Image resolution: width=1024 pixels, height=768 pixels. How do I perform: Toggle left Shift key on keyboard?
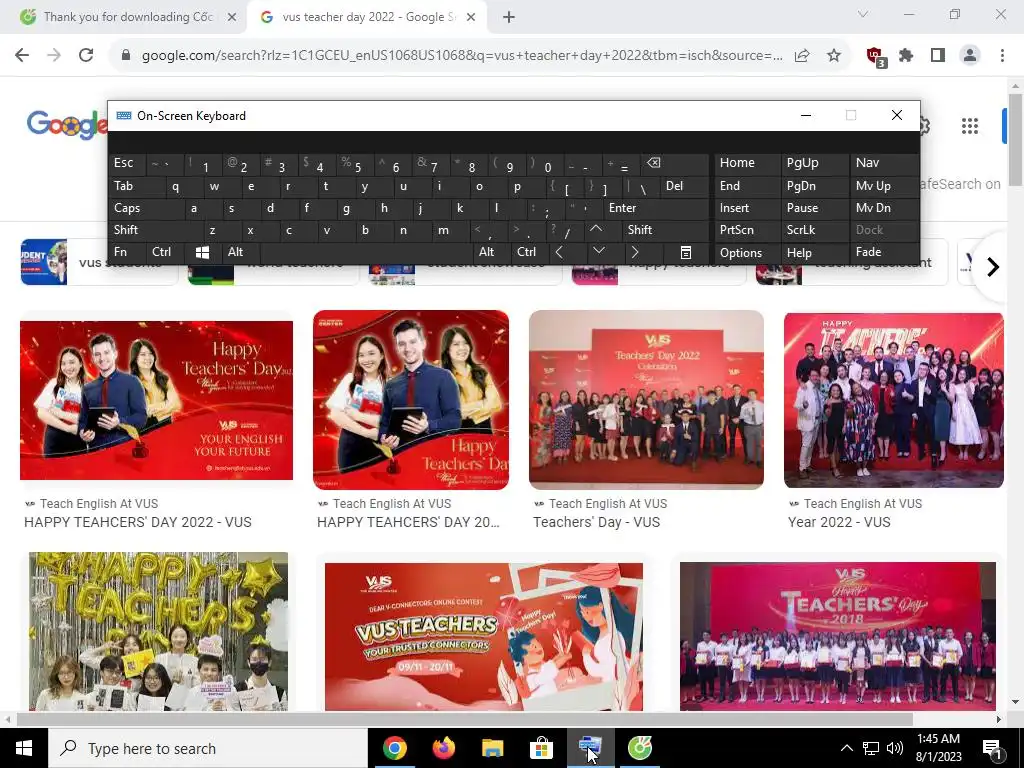[155, 230]
